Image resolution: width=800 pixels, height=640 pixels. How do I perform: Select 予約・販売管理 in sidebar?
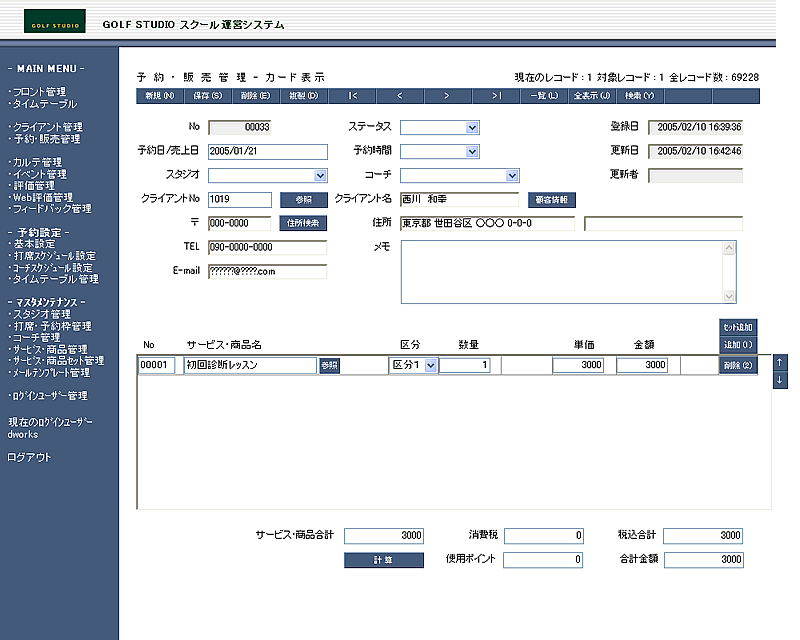(46, 139)
